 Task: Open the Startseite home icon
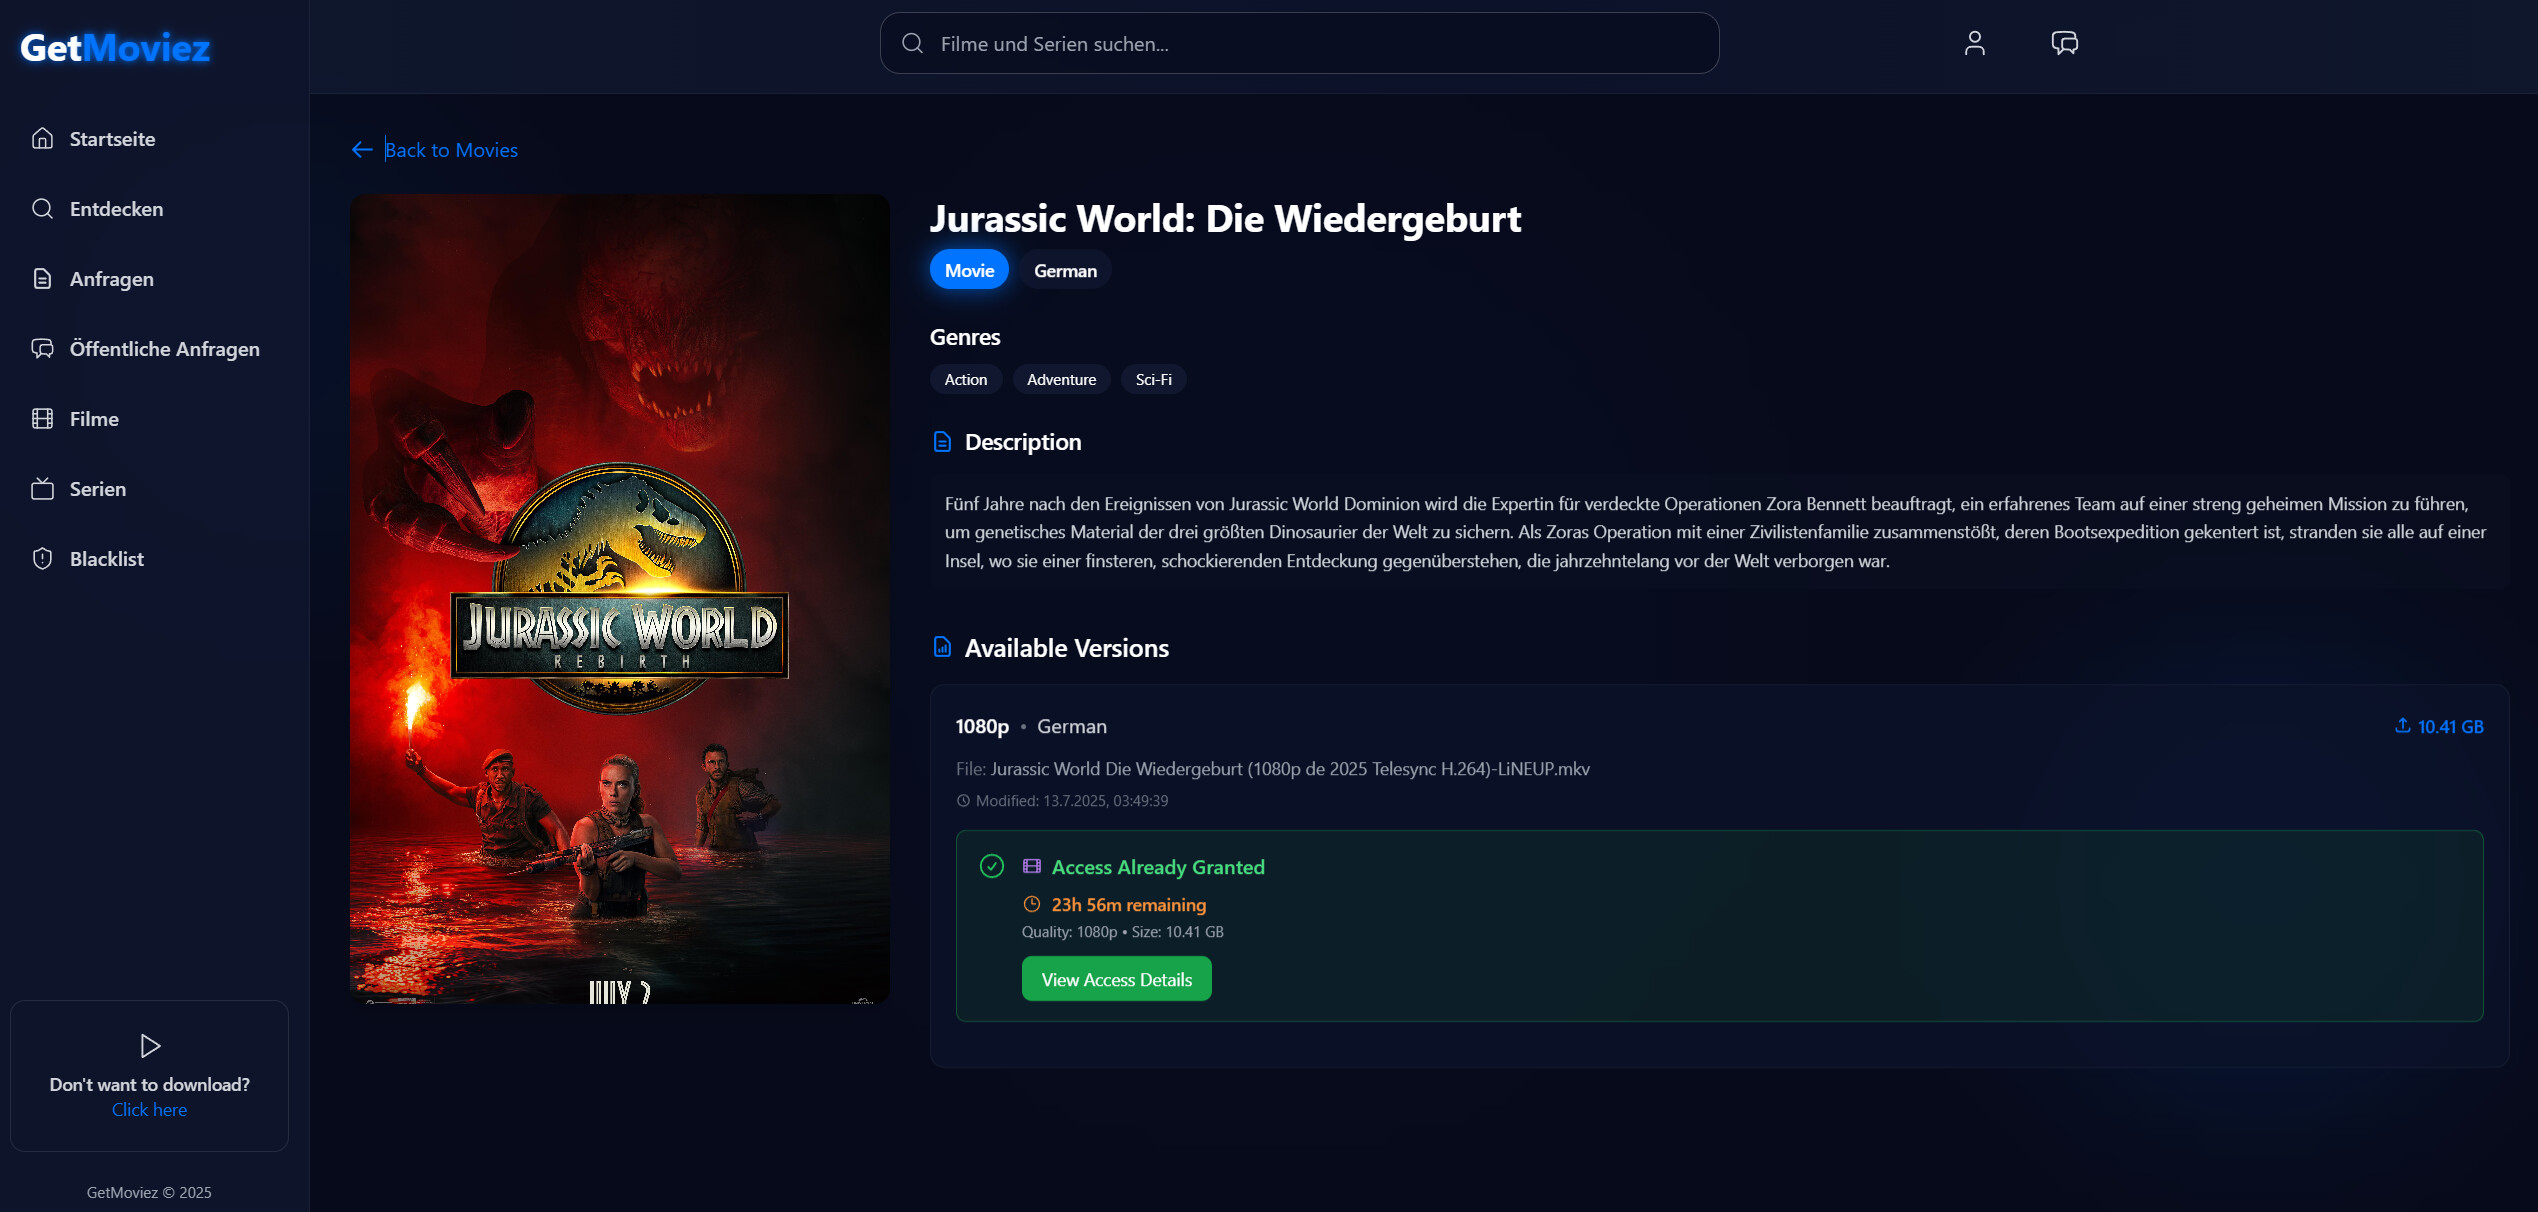tap(42, 138)
